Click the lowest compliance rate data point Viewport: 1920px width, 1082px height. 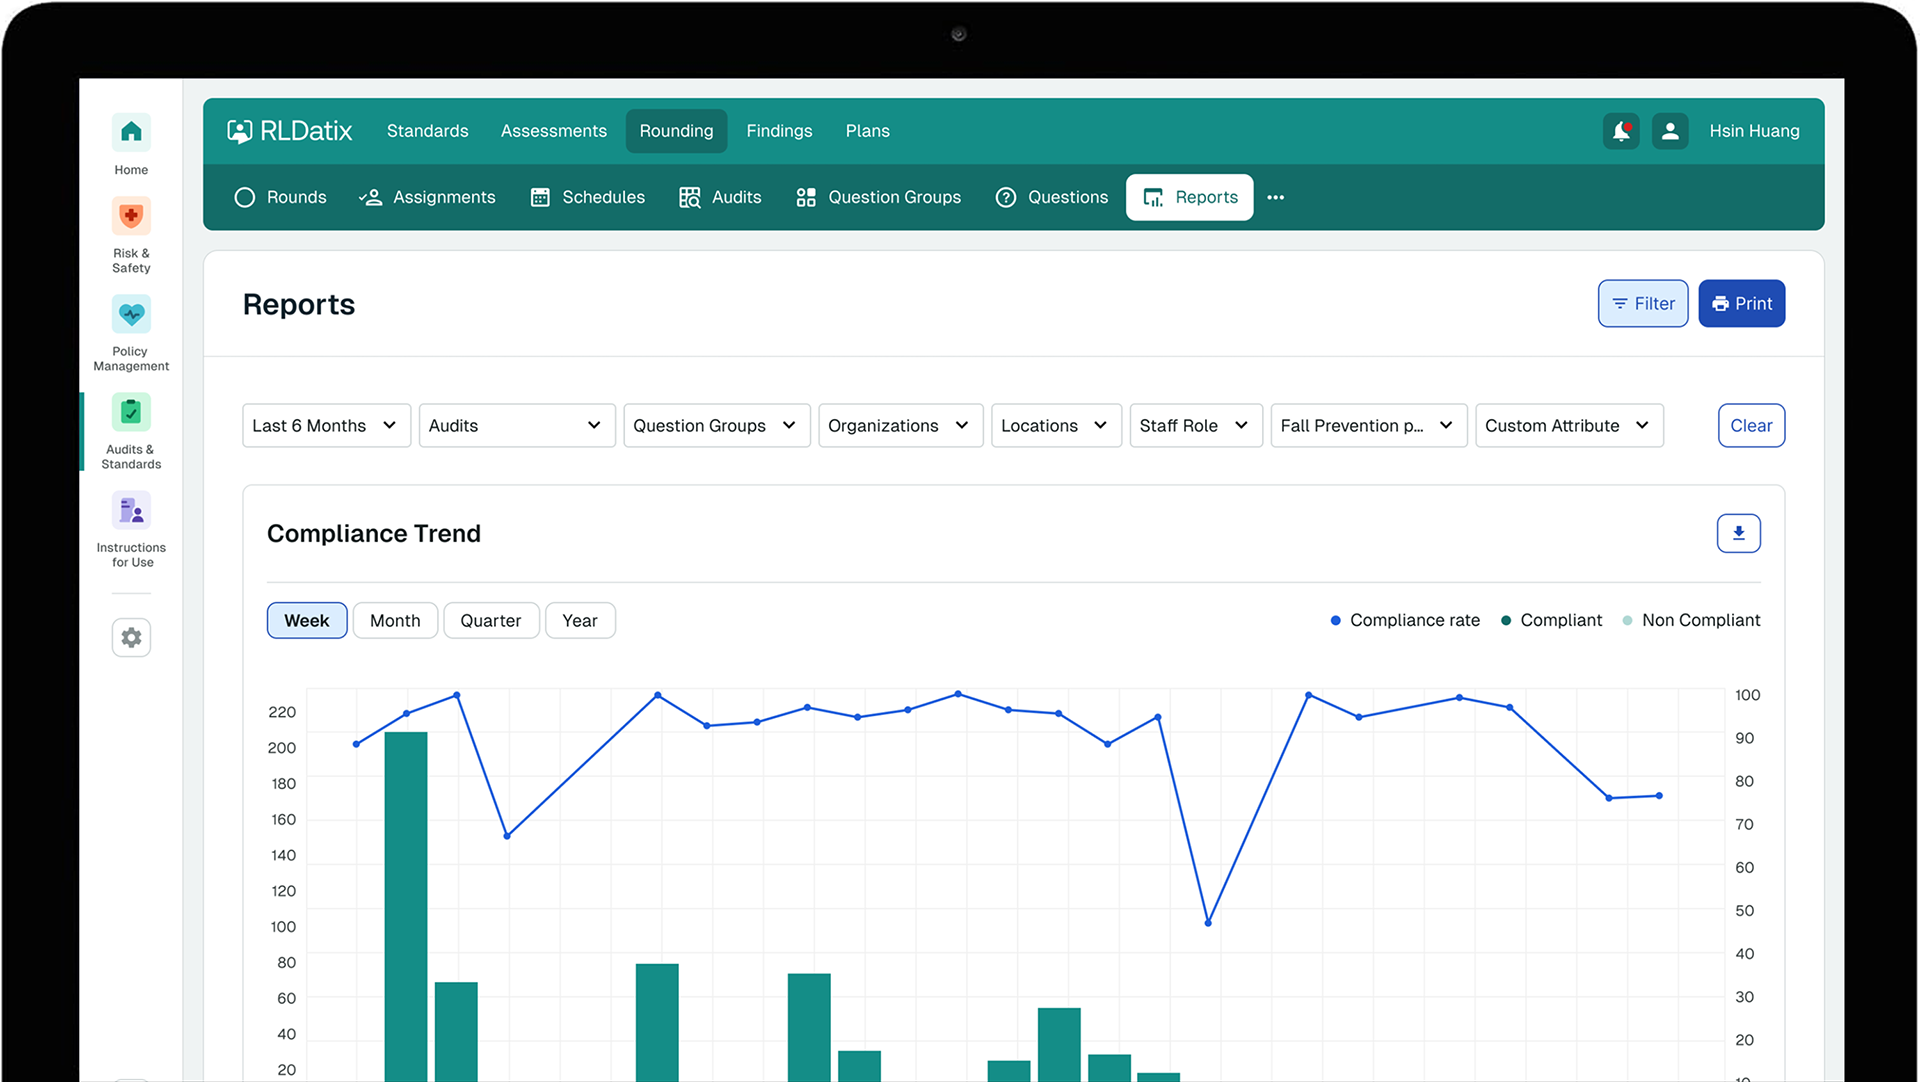tap(1208, 923)
